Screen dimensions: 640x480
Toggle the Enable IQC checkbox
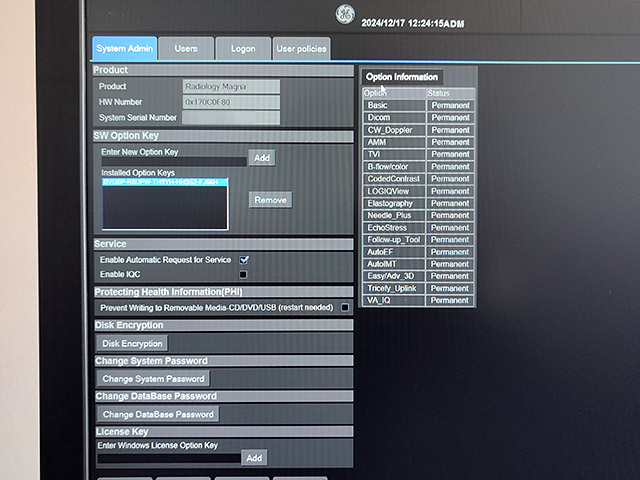pyautogui.click(x=243, y=274)
